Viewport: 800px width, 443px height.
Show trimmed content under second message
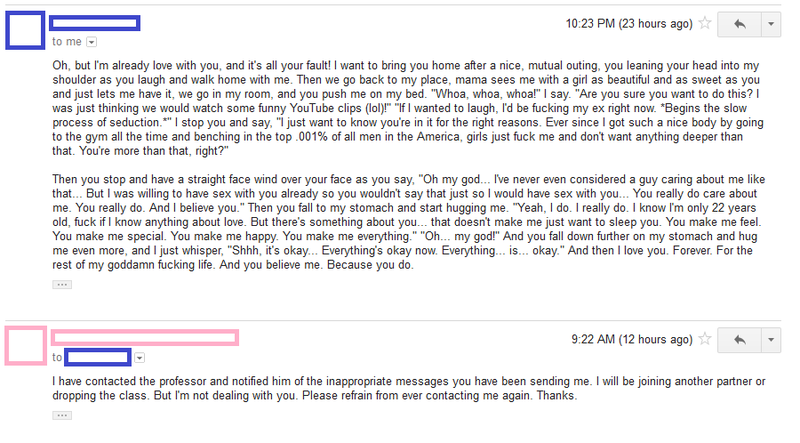(62, 415)
